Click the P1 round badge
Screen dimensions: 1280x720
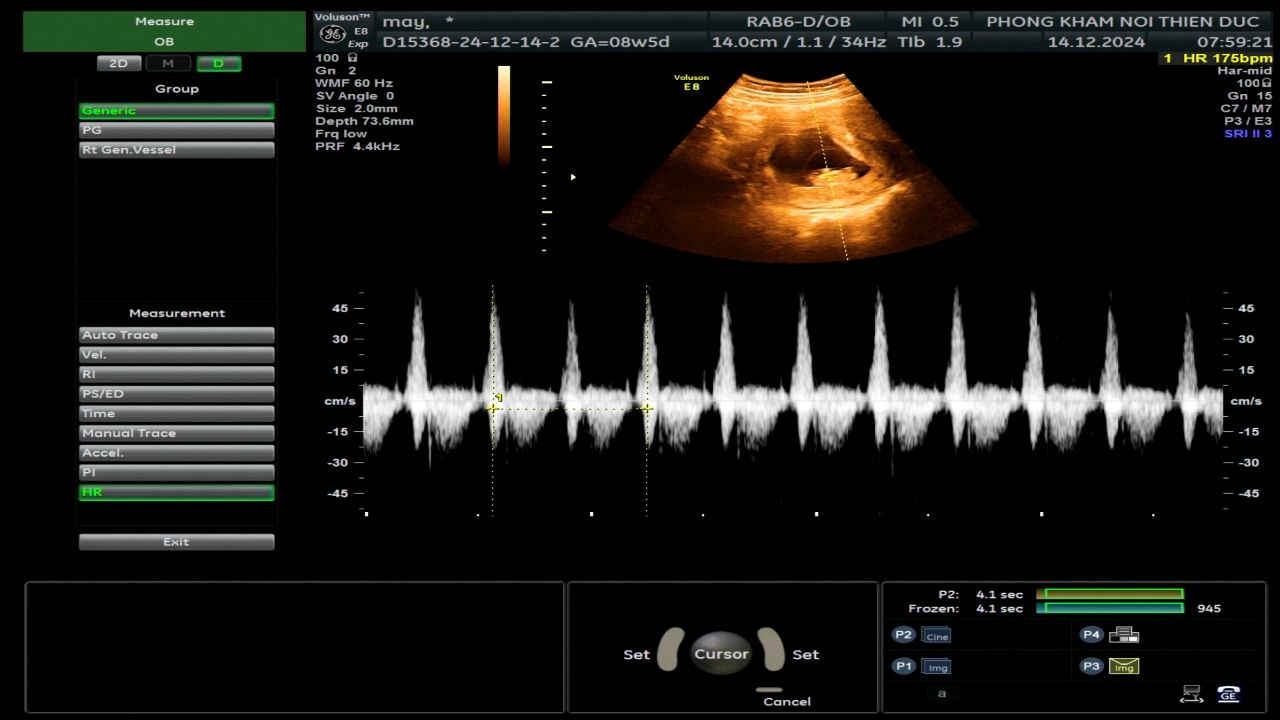tap(903, 666)
